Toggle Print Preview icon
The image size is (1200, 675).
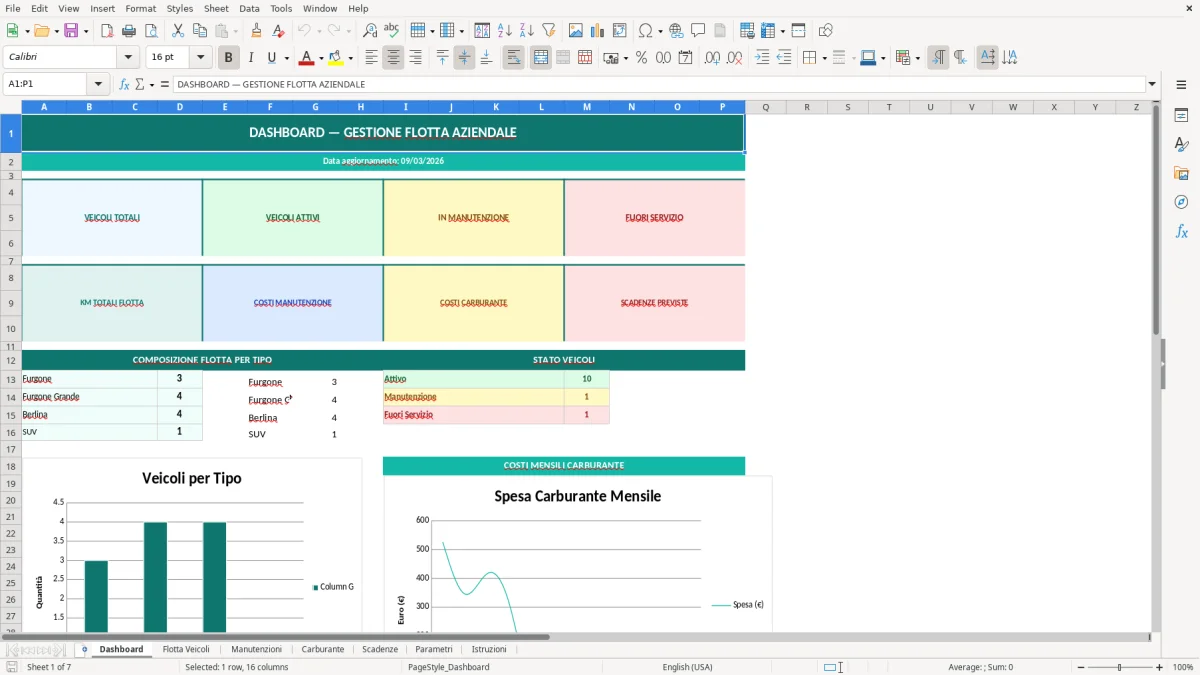coord(151,31)
